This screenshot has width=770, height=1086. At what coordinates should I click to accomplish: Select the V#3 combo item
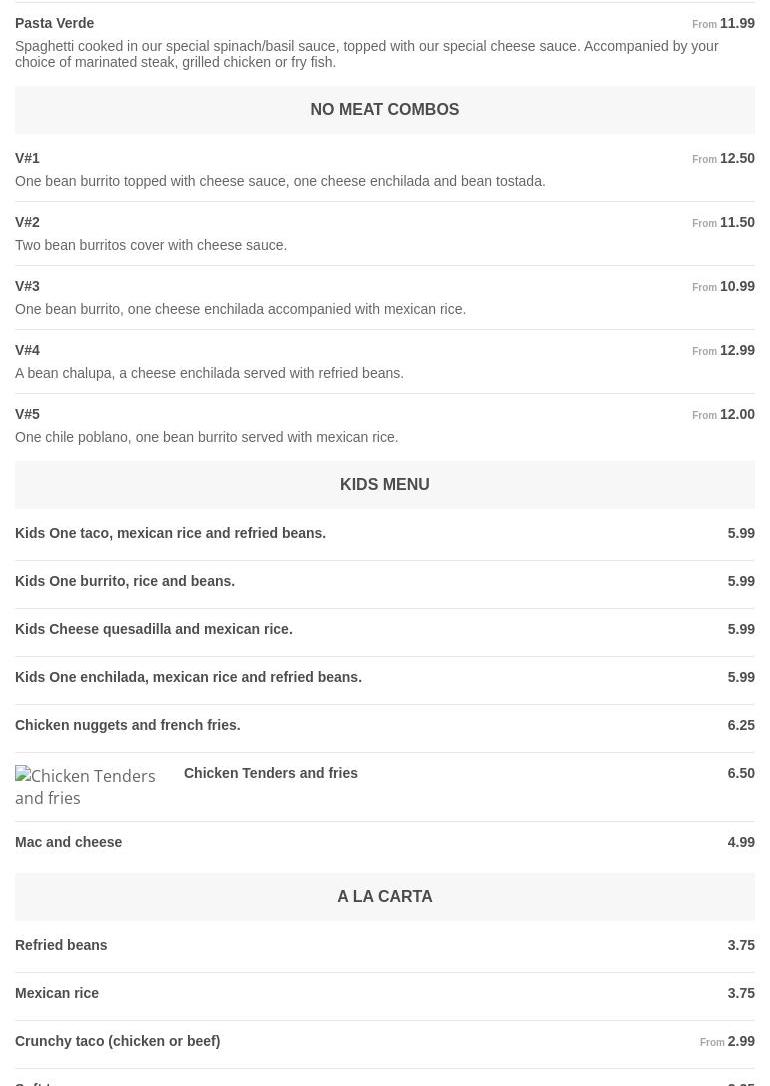tap(28, 286)
